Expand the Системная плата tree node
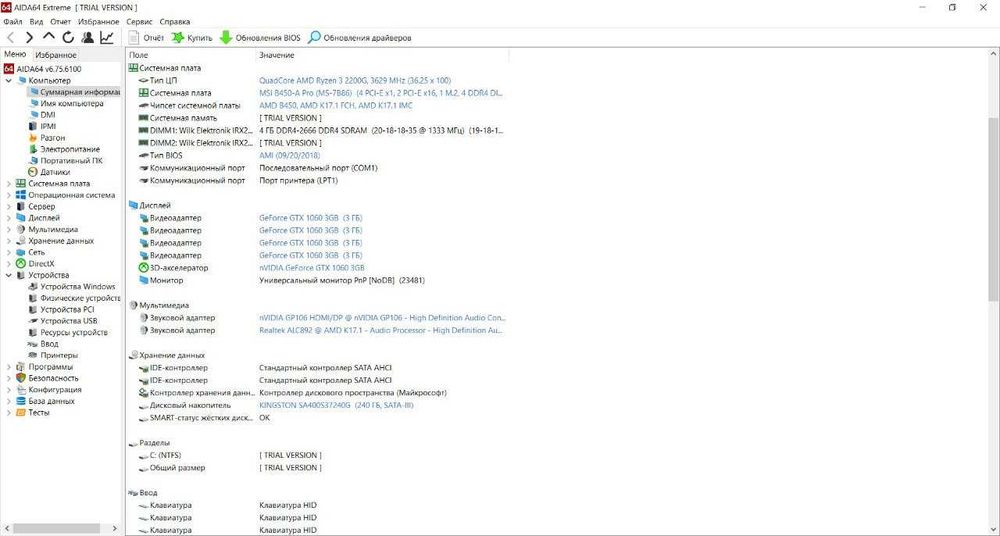The height and width of the screenshot is (536, 1000). (8, 184)
